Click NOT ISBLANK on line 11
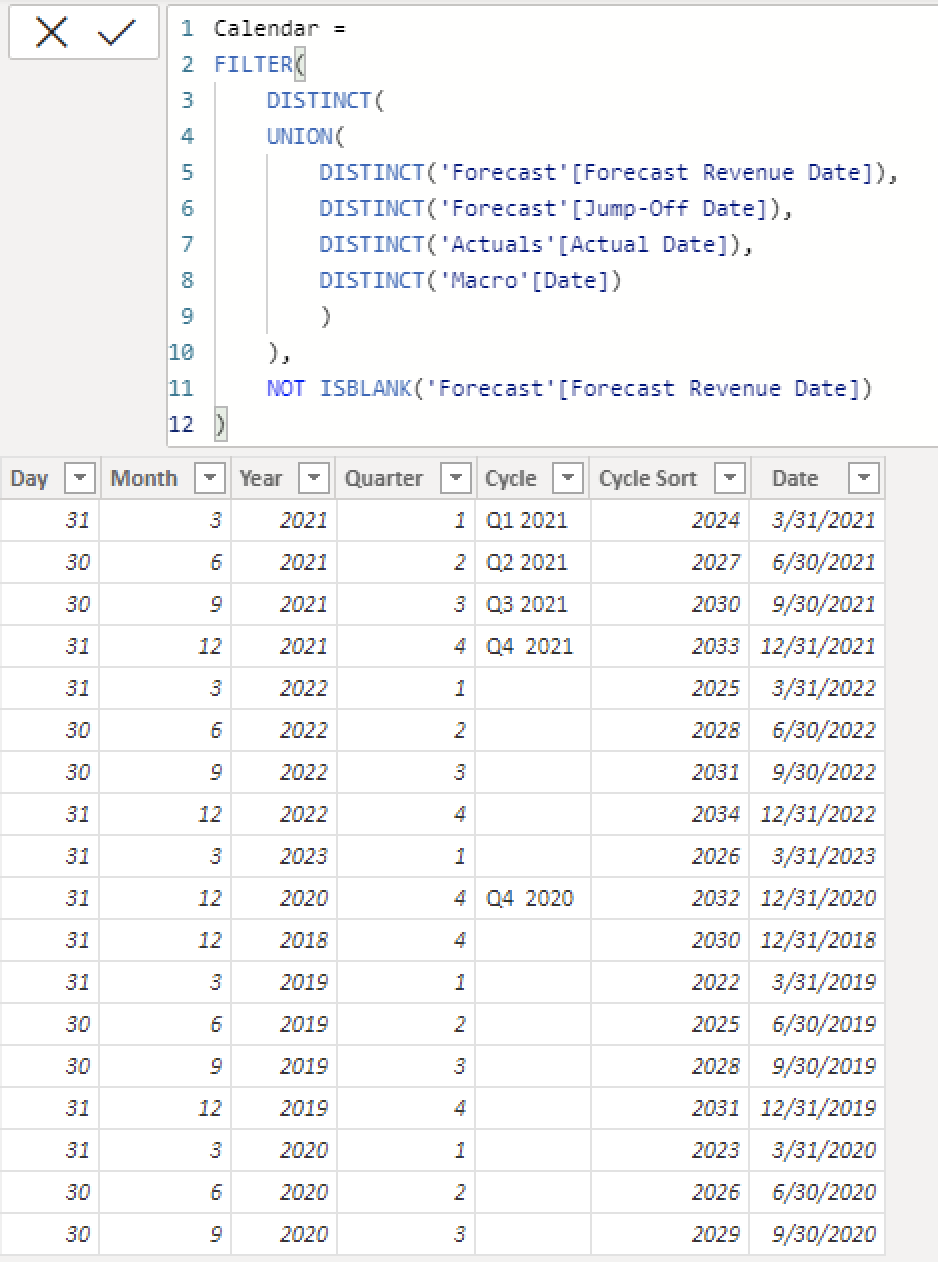Image resolution: width=938 pixels, height=1262 pixels. pyautogui.click(x=339, y=389)
